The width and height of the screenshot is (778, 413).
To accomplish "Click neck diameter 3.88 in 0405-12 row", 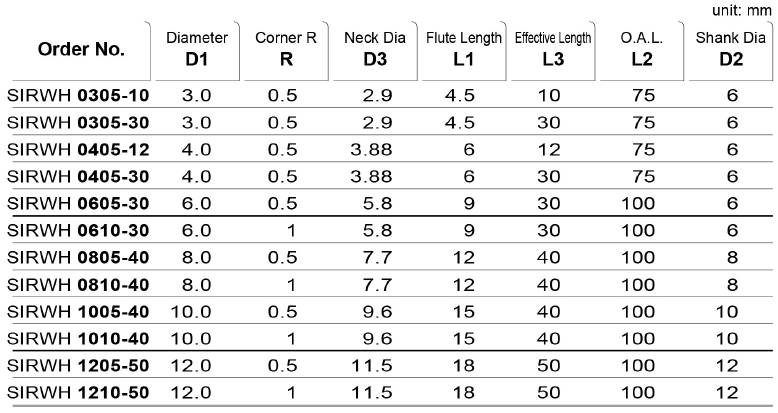I will [371, 149].
